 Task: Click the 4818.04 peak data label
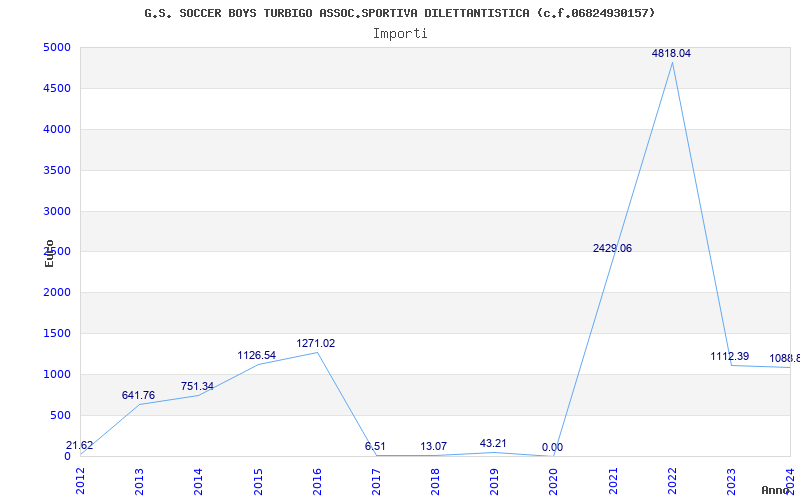(x=671, y=54)
